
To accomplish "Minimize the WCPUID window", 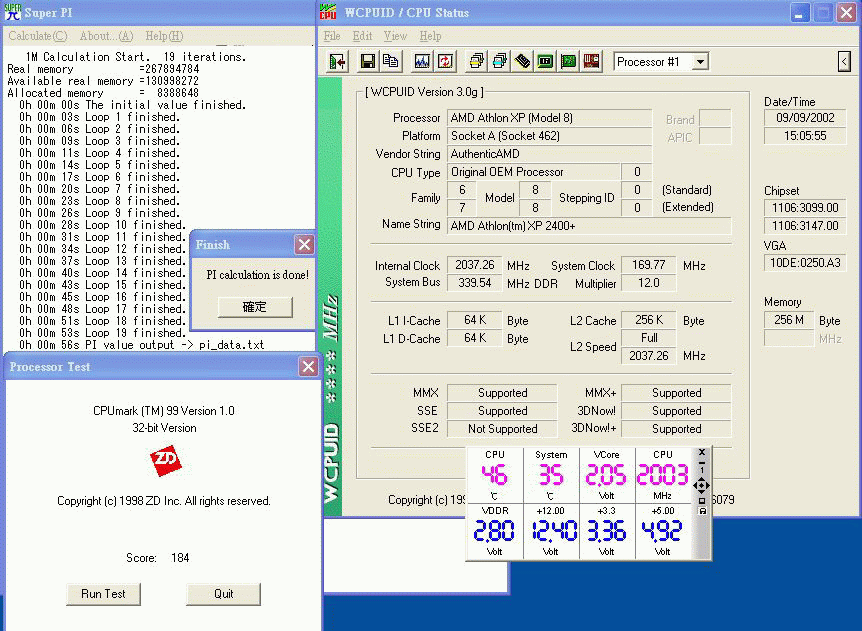I will coord(799,13).
